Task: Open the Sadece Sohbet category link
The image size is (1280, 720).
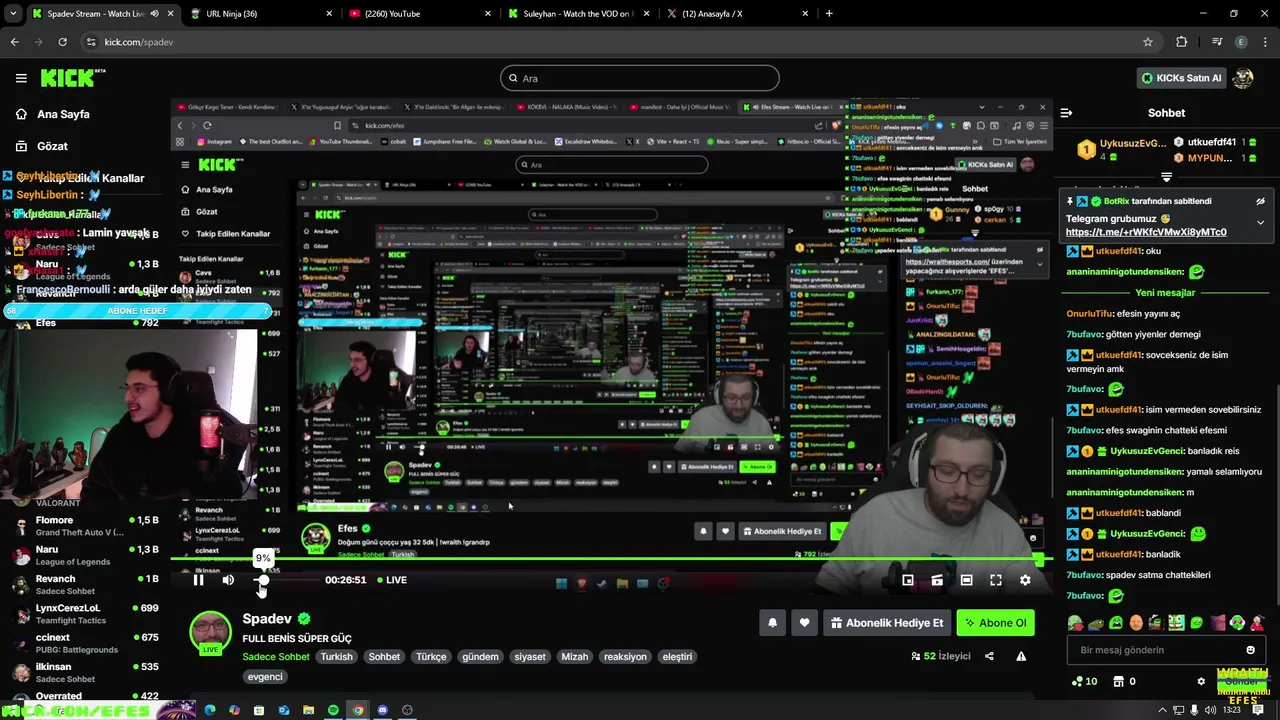Action: click(x=276, y=657)
